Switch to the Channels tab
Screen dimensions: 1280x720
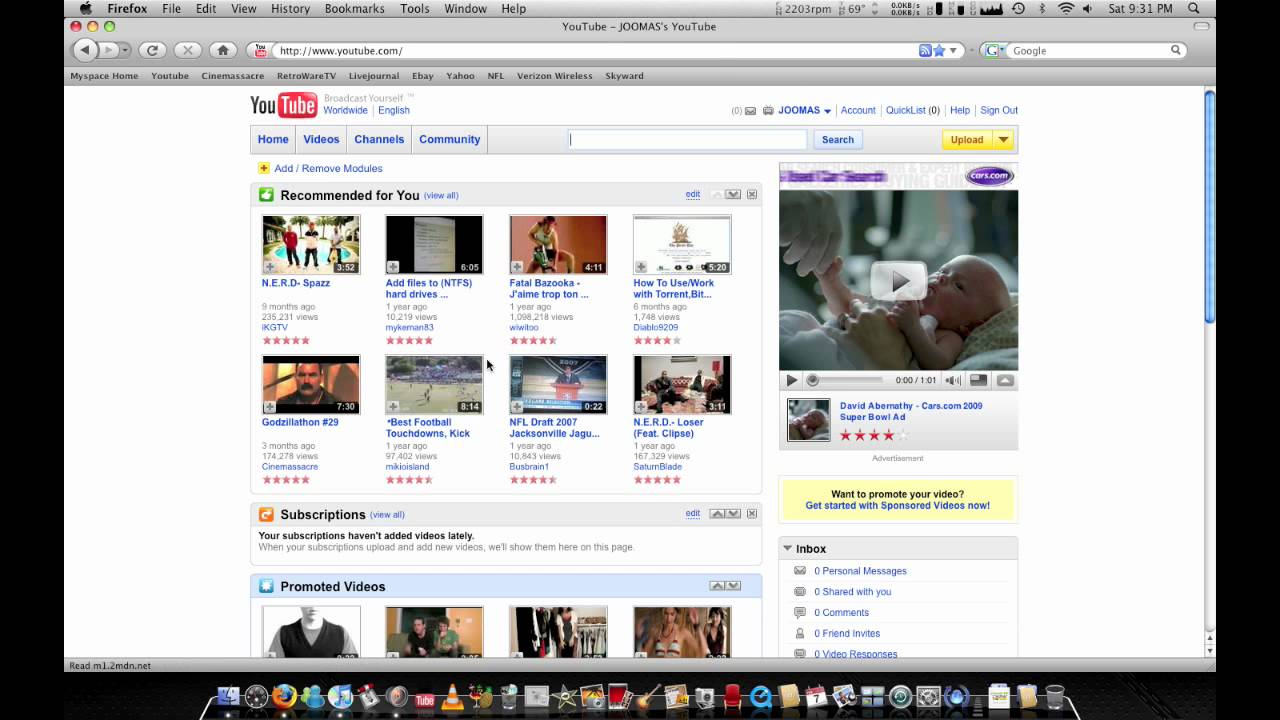tap(379, 140)
